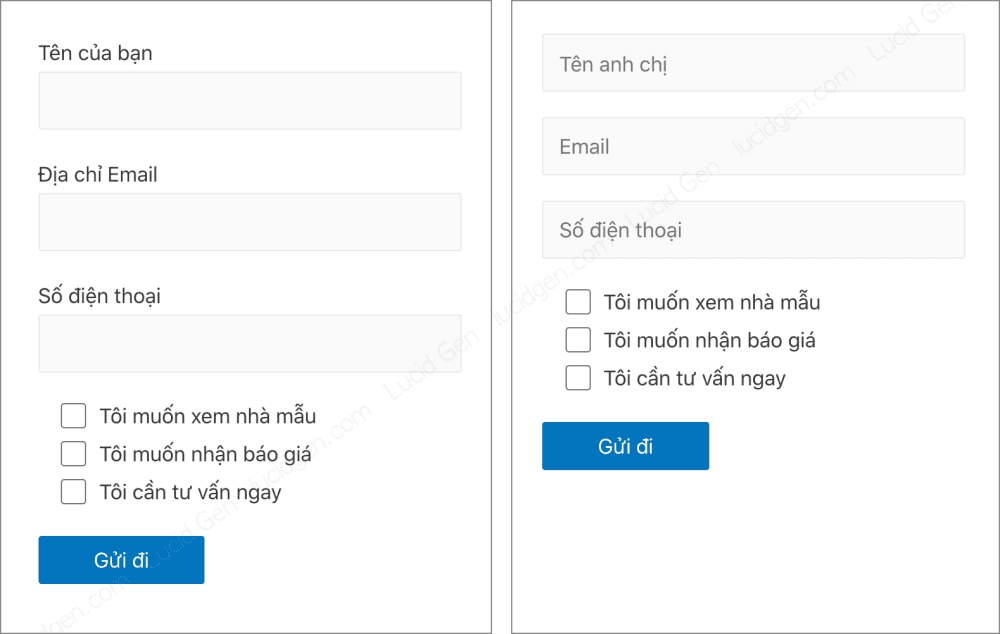The width and height of the screenshot is (1000, 634).
Task: Focus the left form's 'Số điện thoại' input box
Action: click(249, 344)
